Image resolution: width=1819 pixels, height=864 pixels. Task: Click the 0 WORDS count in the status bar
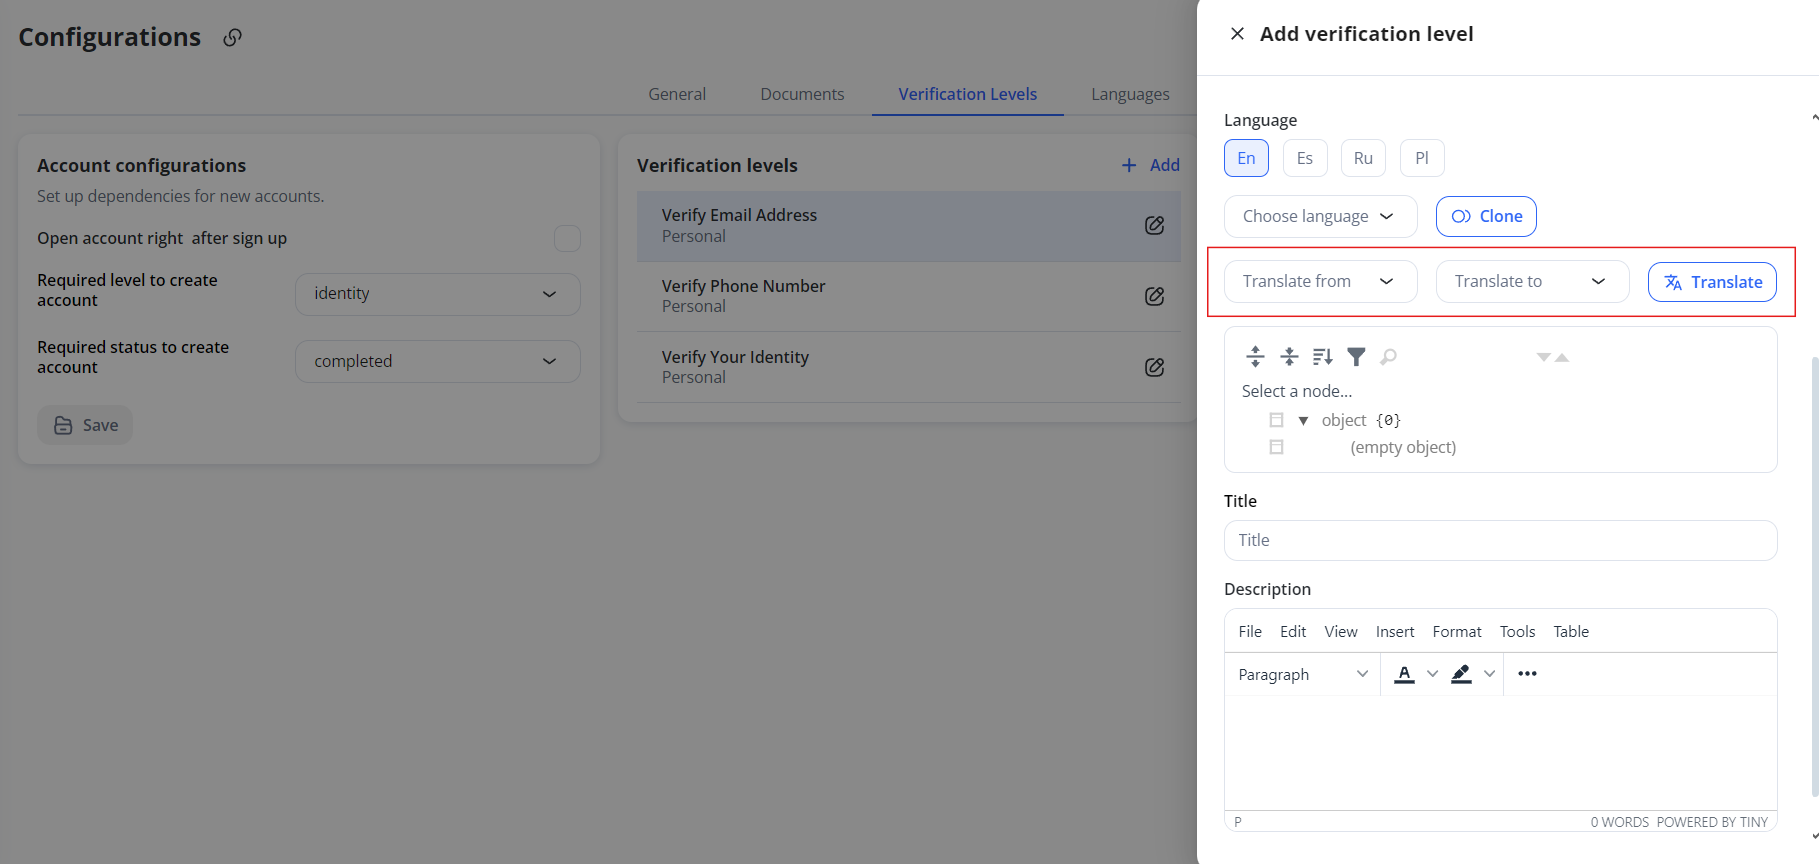pyautogui.click(x=1619, y=822)
